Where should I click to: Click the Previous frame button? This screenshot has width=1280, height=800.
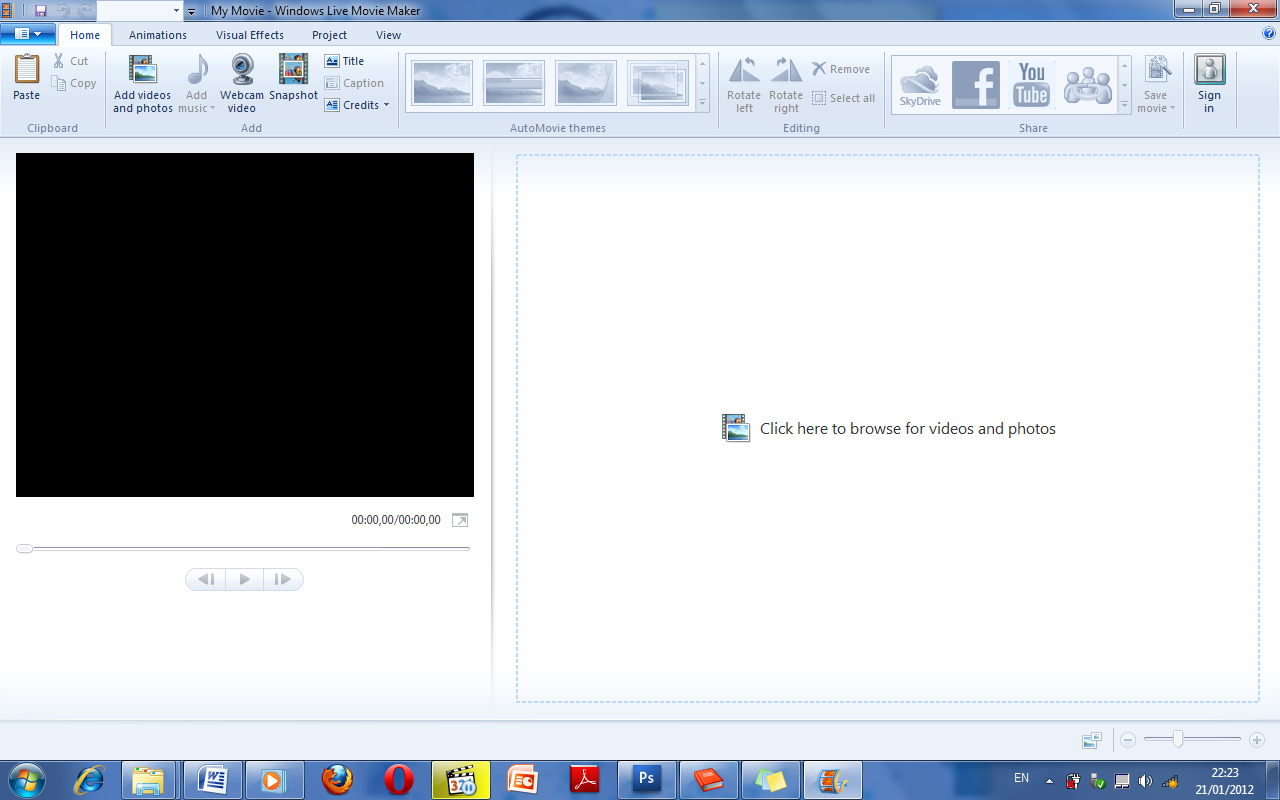[x=206, y=579]
